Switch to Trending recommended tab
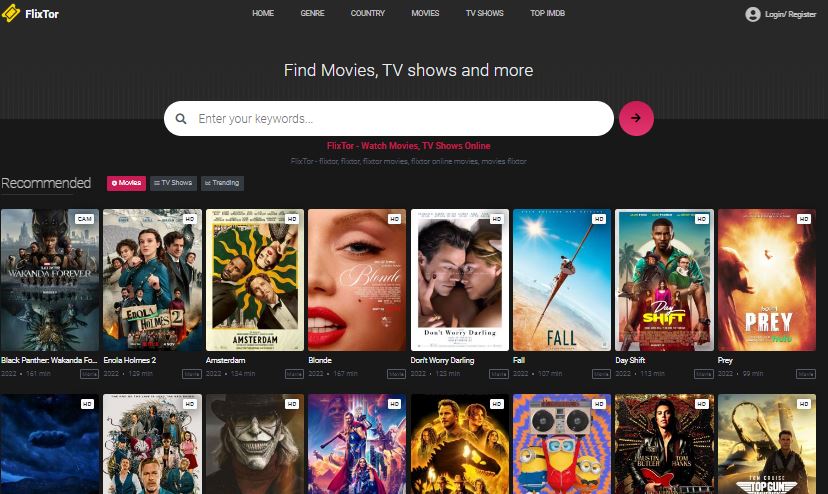The width and height of the screenshot is (828, 494). 222,183
